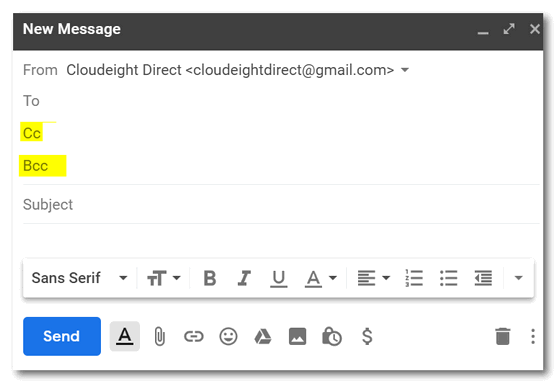
Task: Expand the text size dropdown
Action: pyautogui.click(x=164, y=278)
